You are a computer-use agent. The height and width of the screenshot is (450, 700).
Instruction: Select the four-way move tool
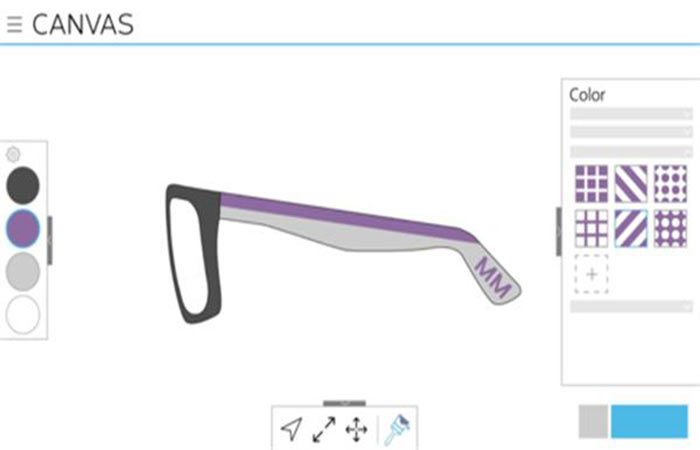(357, 429)
